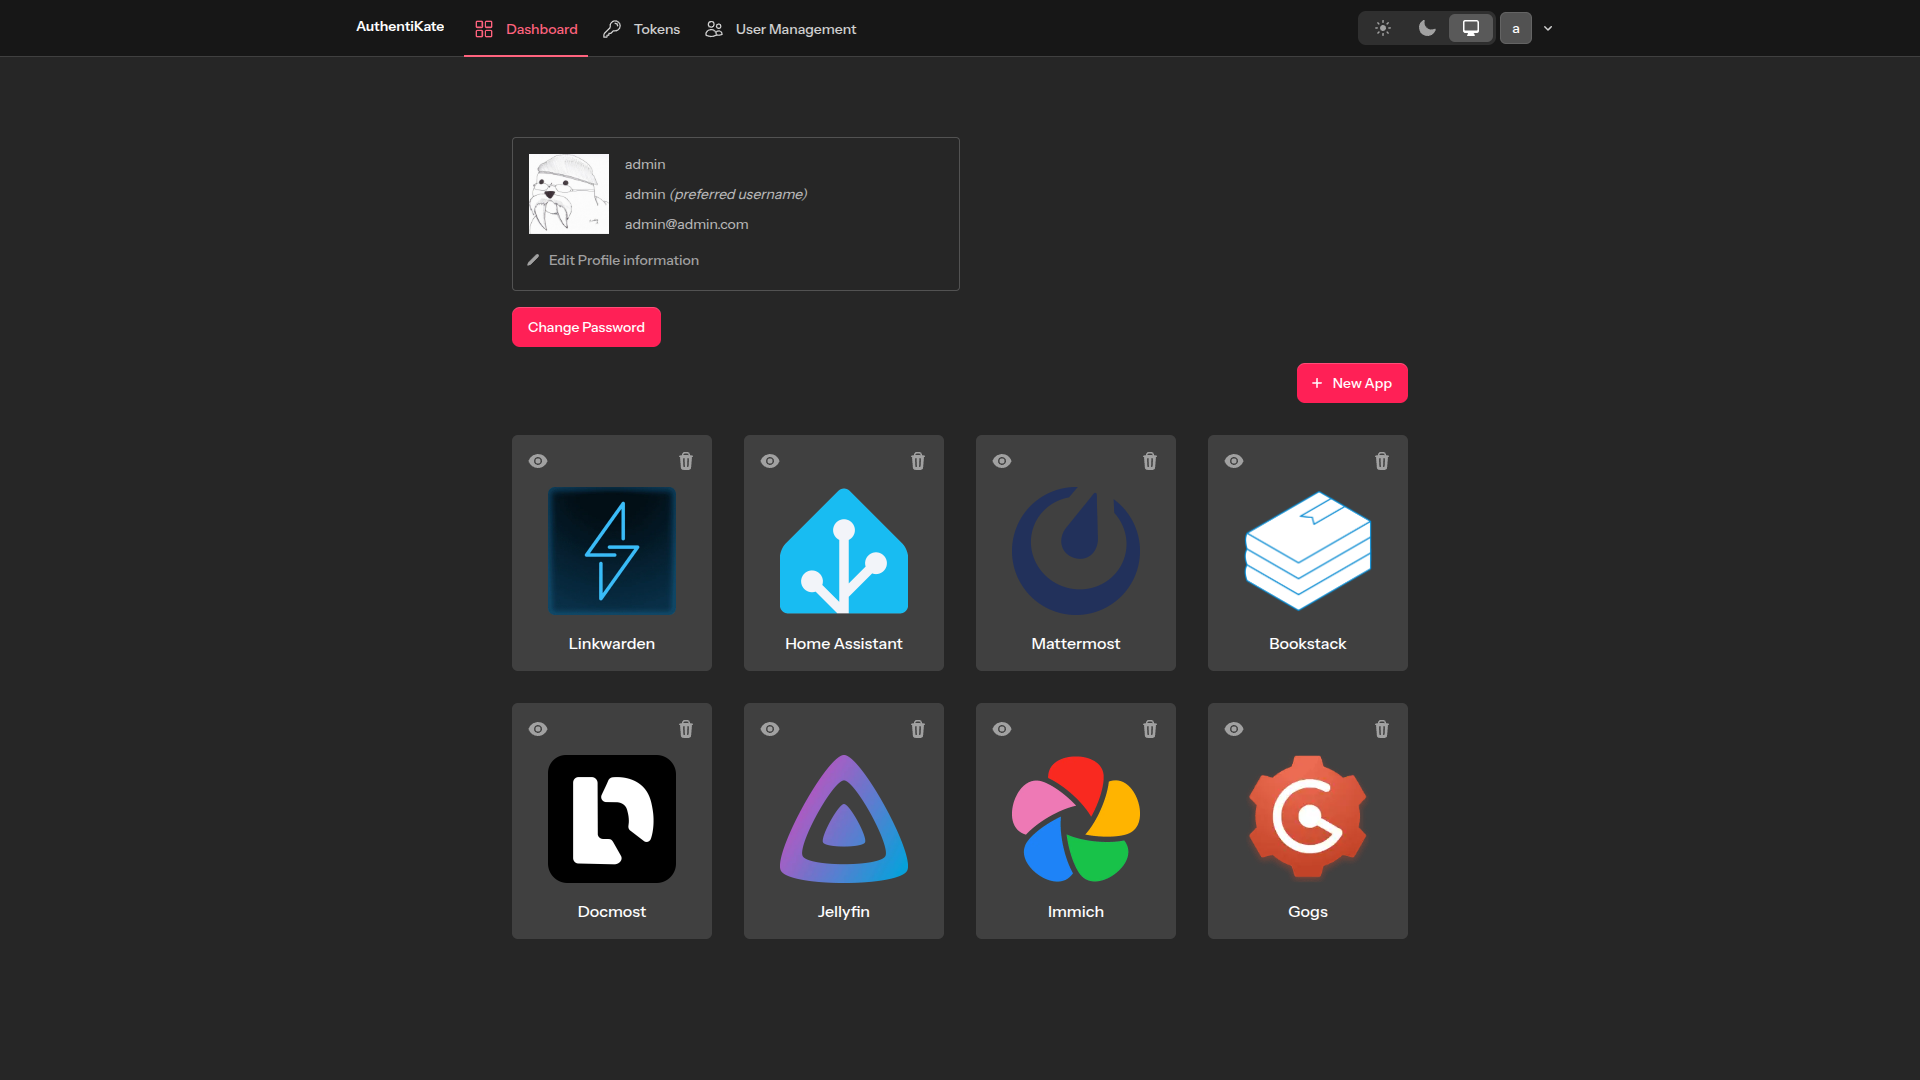Toggle visibility eye on Jellyfin card
The width and height of the screenshot is (1920, 1080).
[x=770, y=729]
